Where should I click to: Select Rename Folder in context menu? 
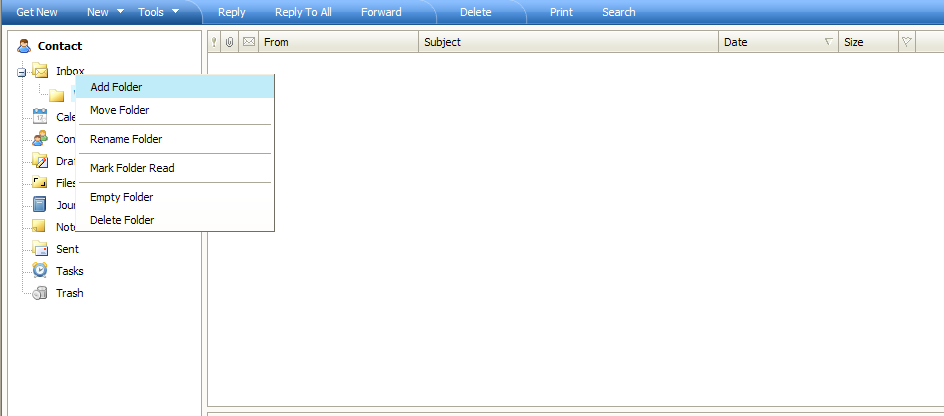click(126, 139)
